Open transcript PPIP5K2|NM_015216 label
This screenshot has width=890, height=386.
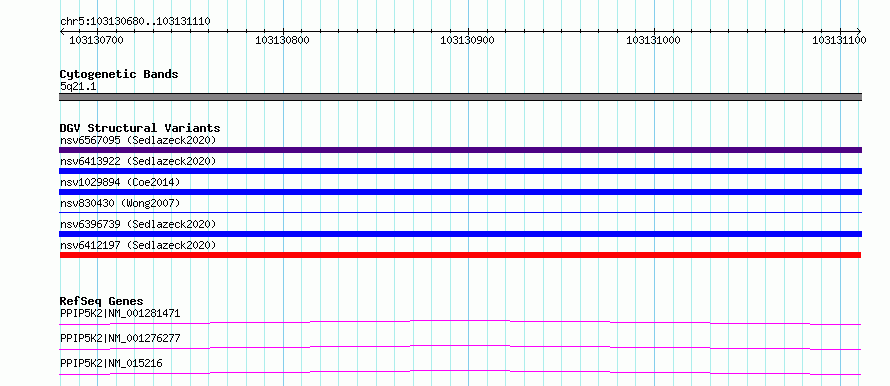[111, 363]
